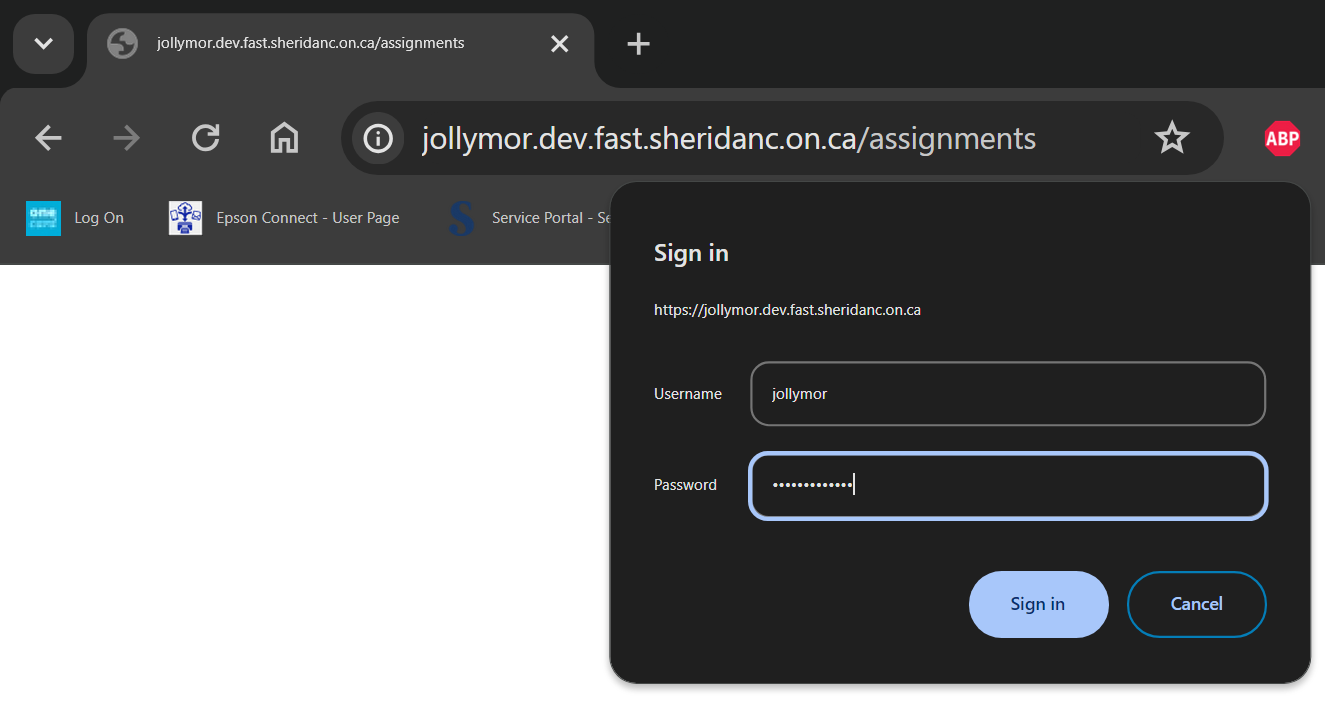Open a new tab with plus icon
Screen dimensions: 1325x704
point(638,44)
